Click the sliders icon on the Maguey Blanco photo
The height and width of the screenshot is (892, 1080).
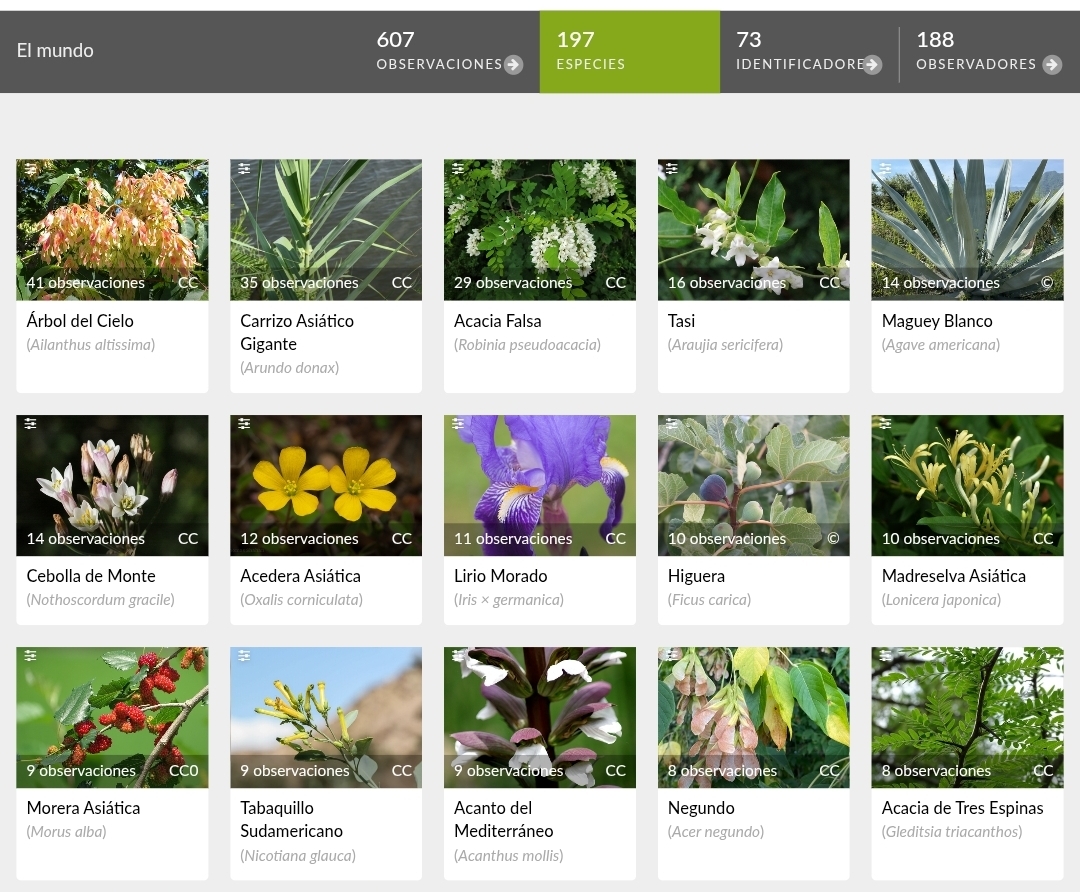tap(885, 169)
